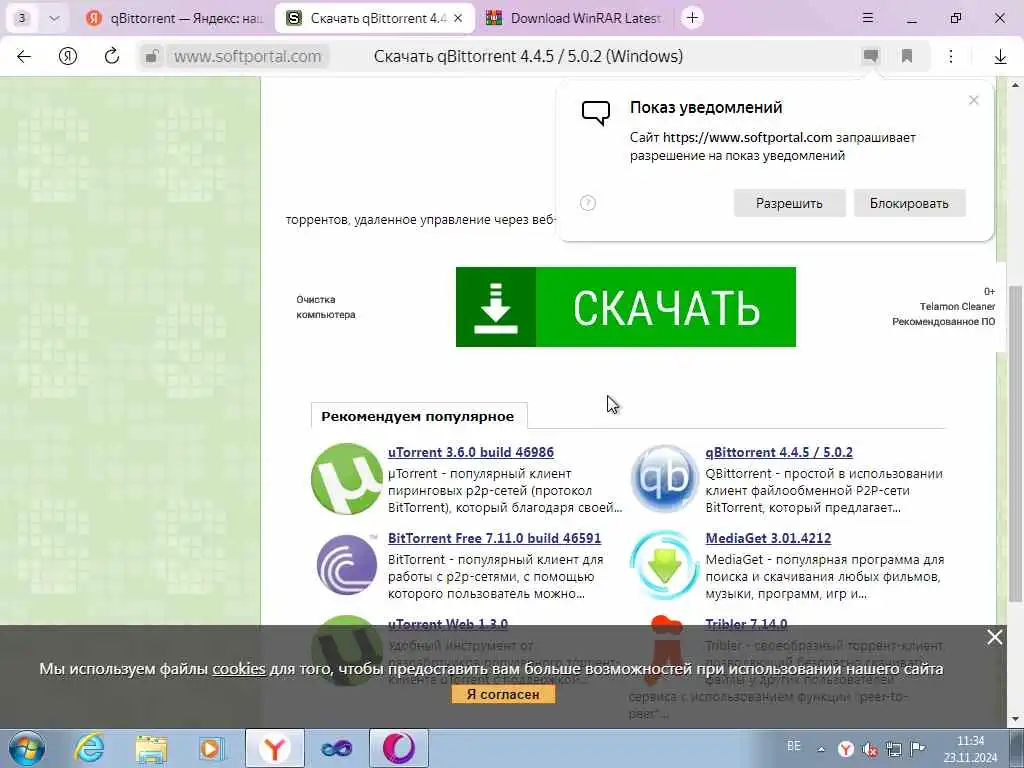This screenshot has width=1024, height=768.
Task: Open a new tab with plus button
Action: [692, 18]
